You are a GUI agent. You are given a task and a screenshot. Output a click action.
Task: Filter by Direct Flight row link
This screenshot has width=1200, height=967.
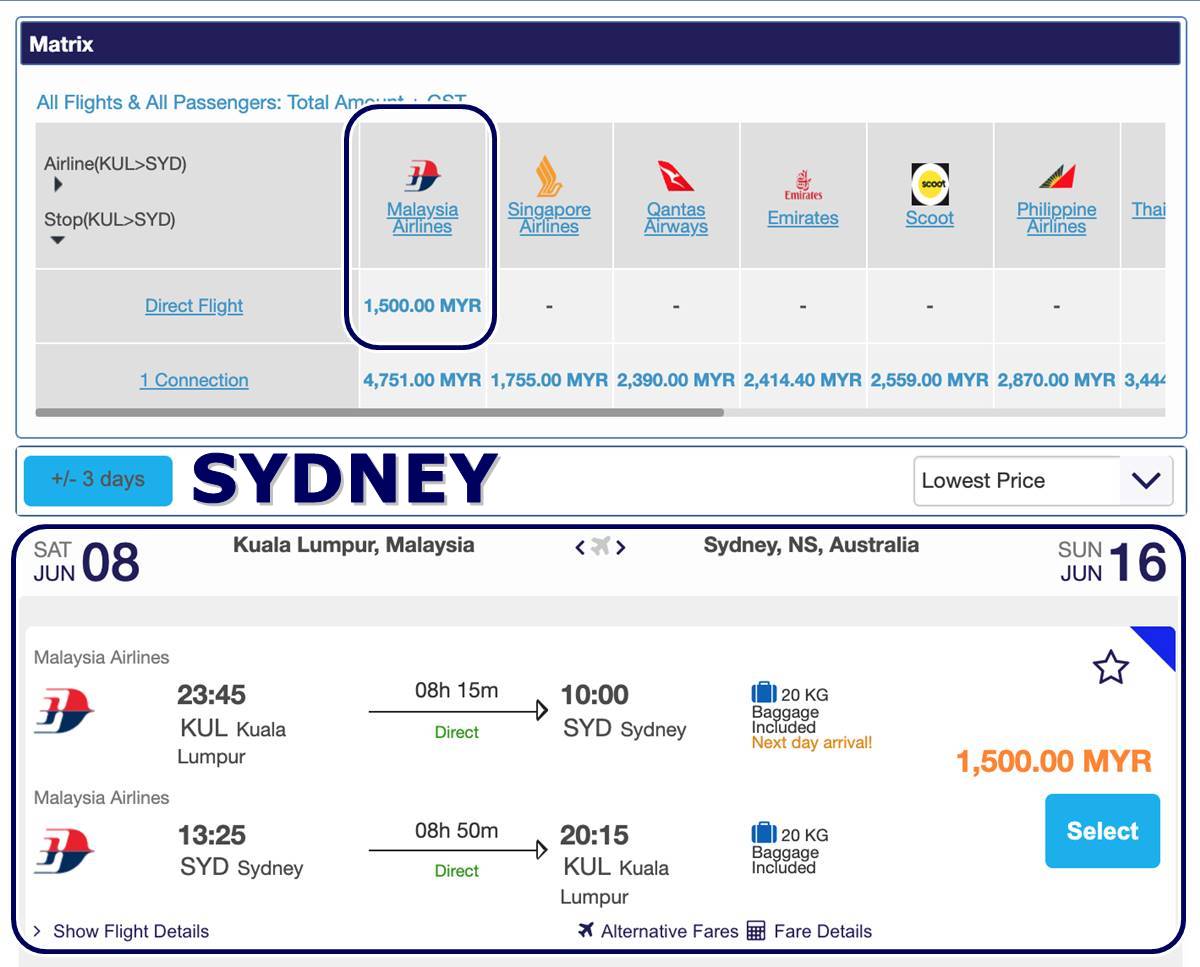point(194,306)
